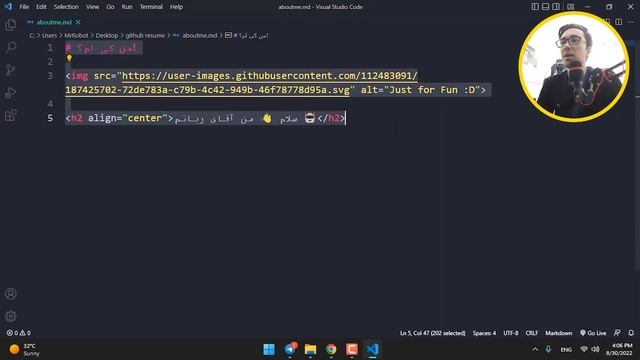
Task: Open the Search view in activity bar
Action: [11, 47]
